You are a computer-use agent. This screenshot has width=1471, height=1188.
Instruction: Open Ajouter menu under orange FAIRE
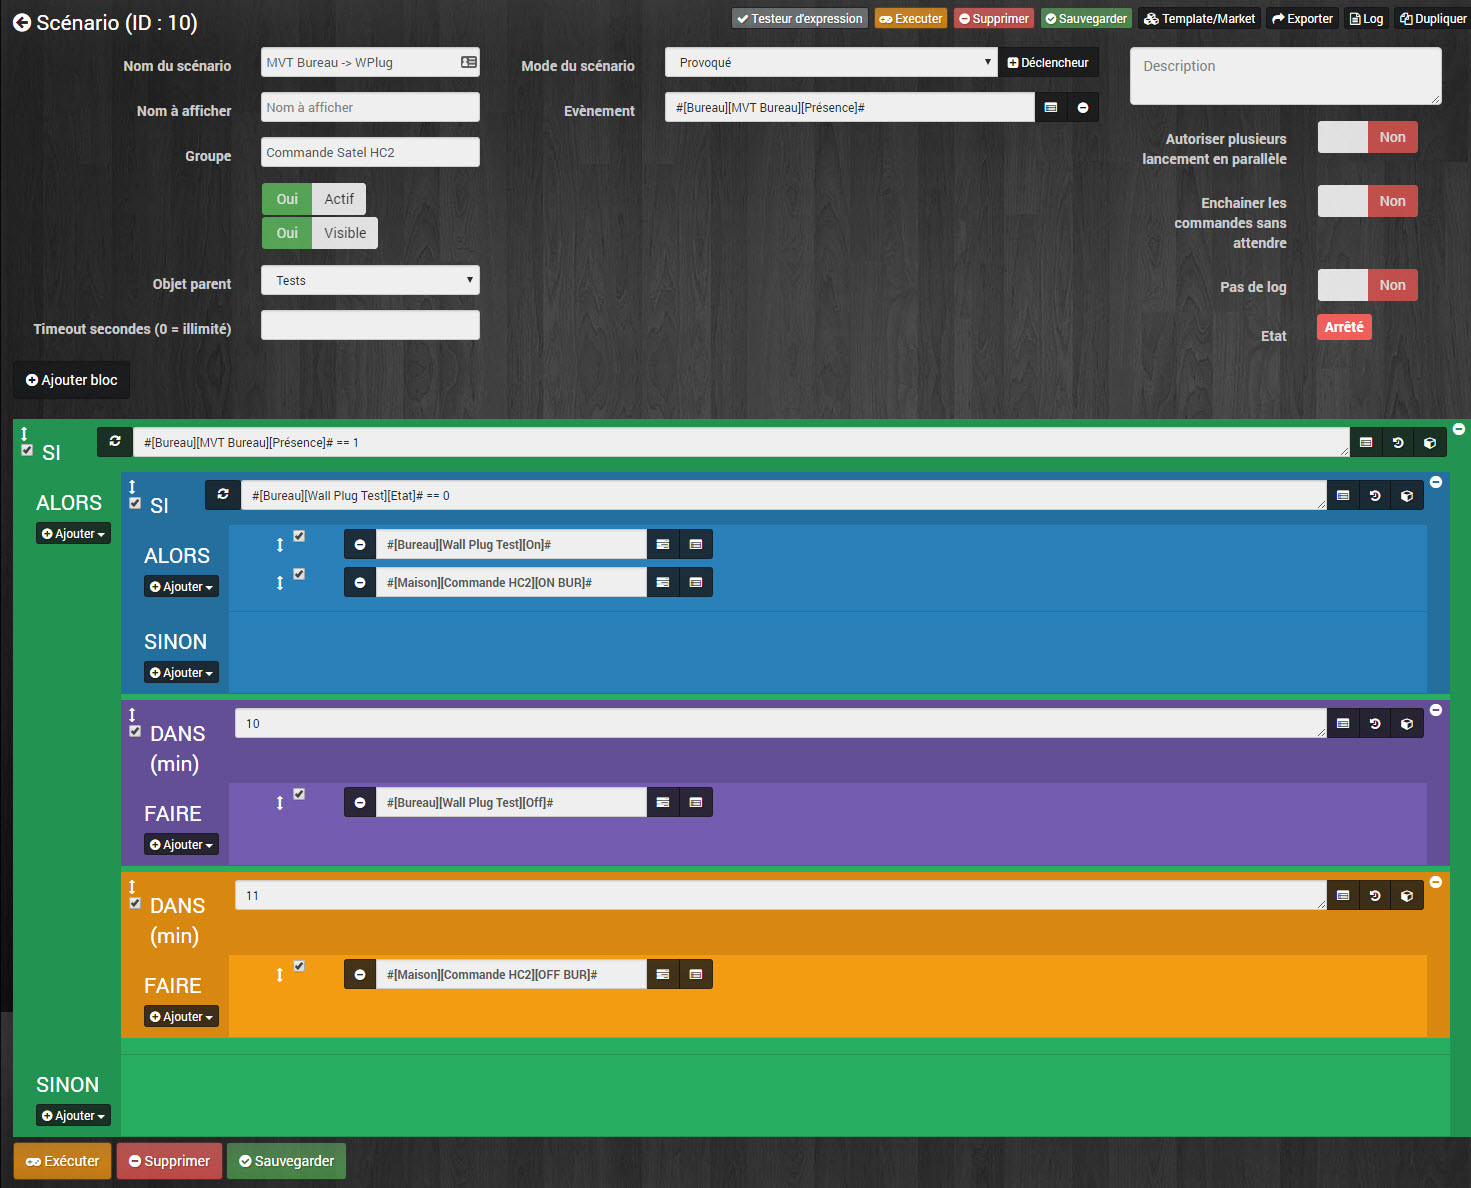[x=181, y=1017]
